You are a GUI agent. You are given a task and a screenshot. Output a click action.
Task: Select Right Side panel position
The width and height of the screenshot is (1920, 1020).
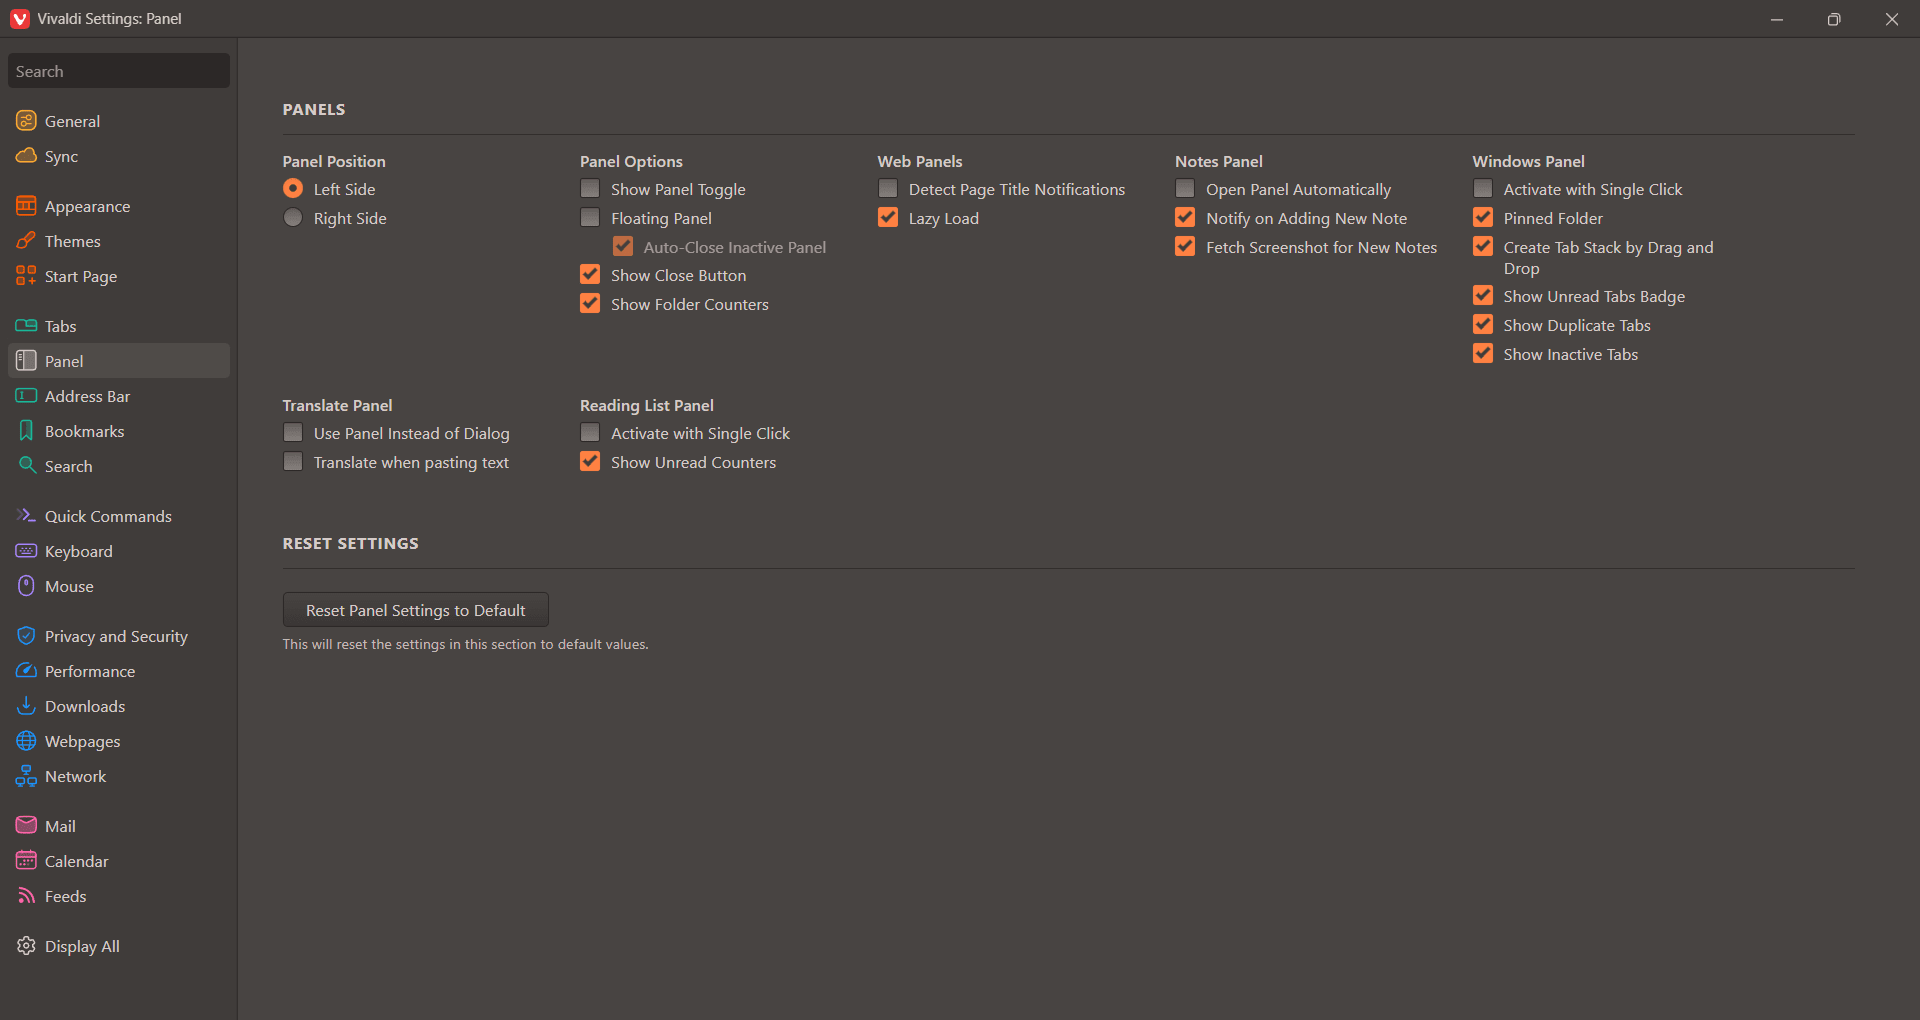pos(293,218)
